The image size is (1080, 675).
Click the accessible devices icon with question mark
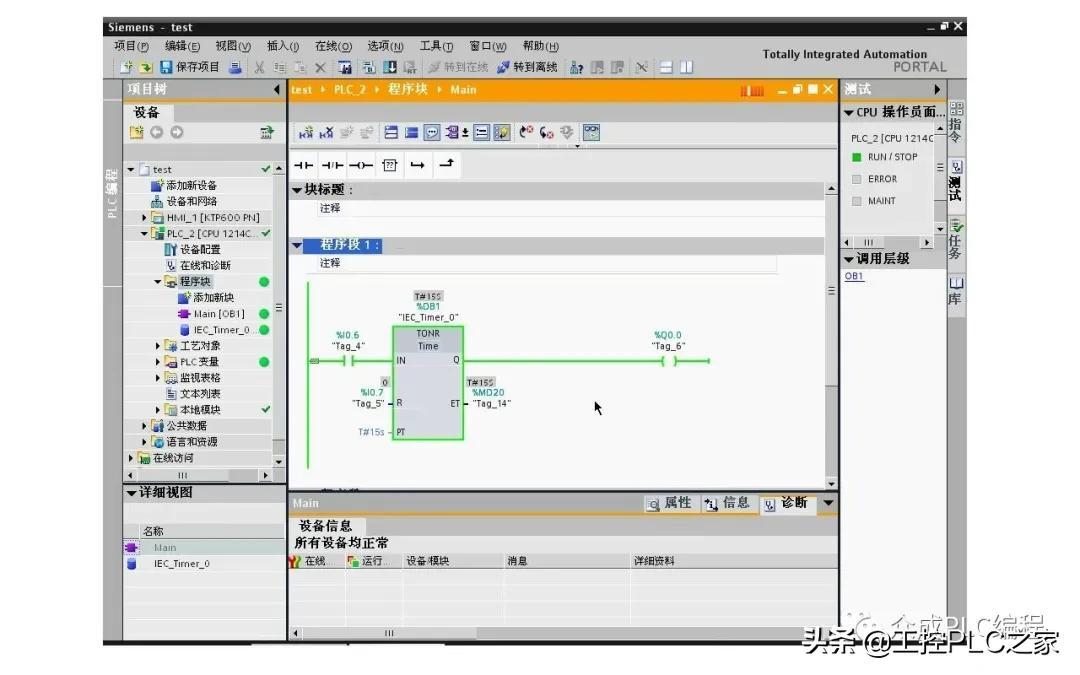tap(577, 67)
